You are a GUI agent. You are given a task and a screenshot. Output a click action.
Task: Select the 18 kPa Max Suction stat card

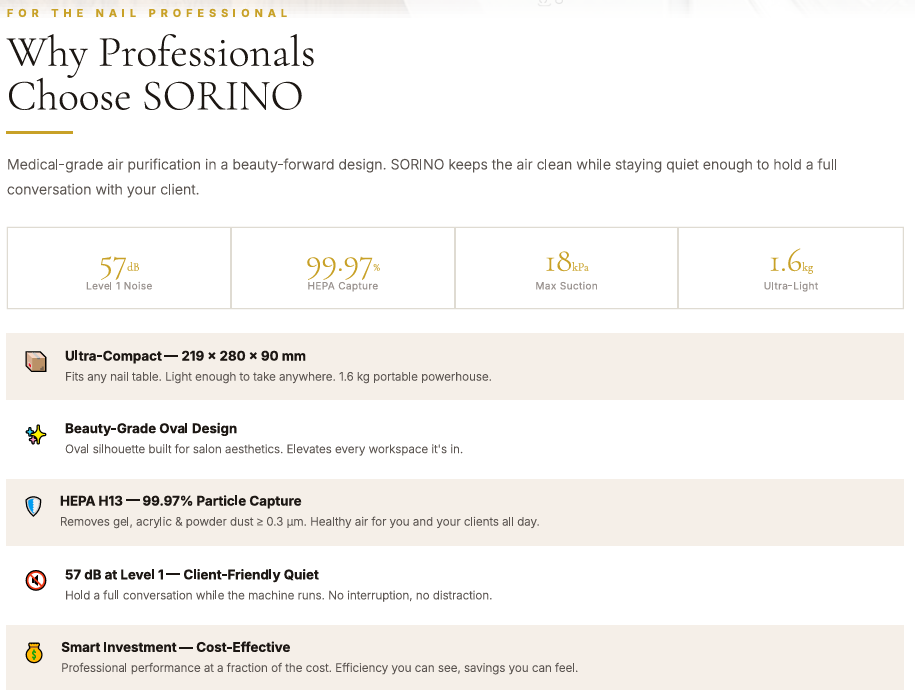click(566, 268)
